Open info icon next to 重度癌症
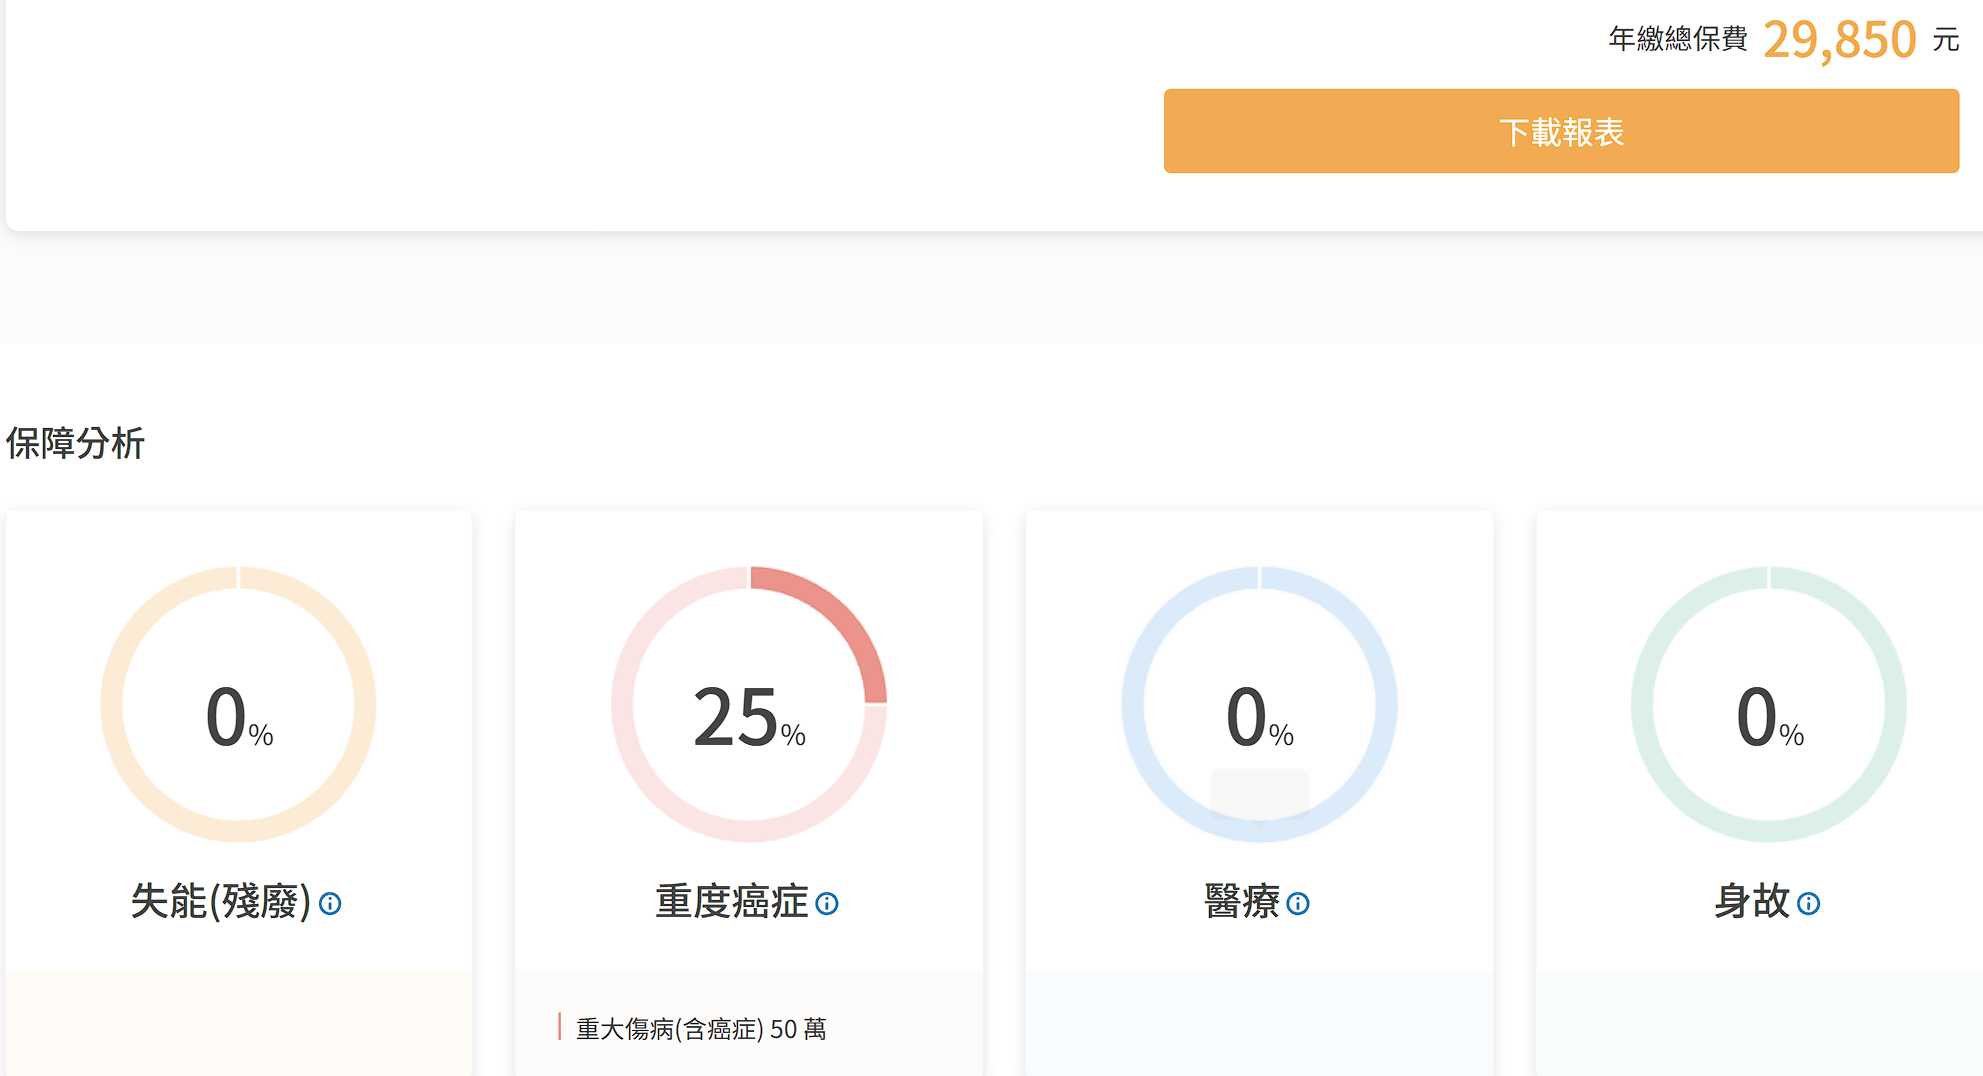Viewport: 1983px width, 1076px height. 827,904
